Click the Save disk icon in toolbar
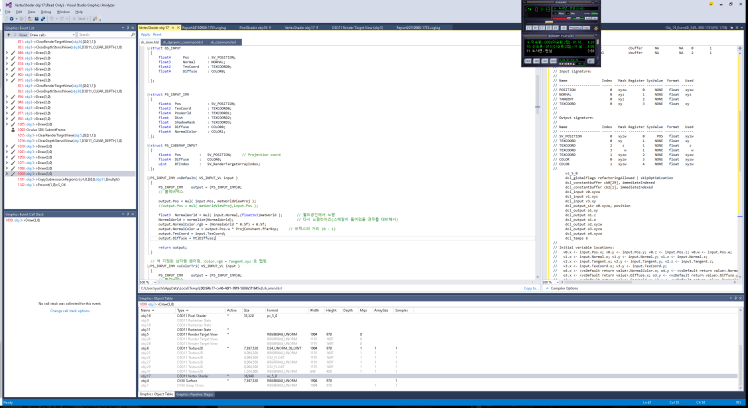The image size is (748, 408). click(x=36, y=19)
